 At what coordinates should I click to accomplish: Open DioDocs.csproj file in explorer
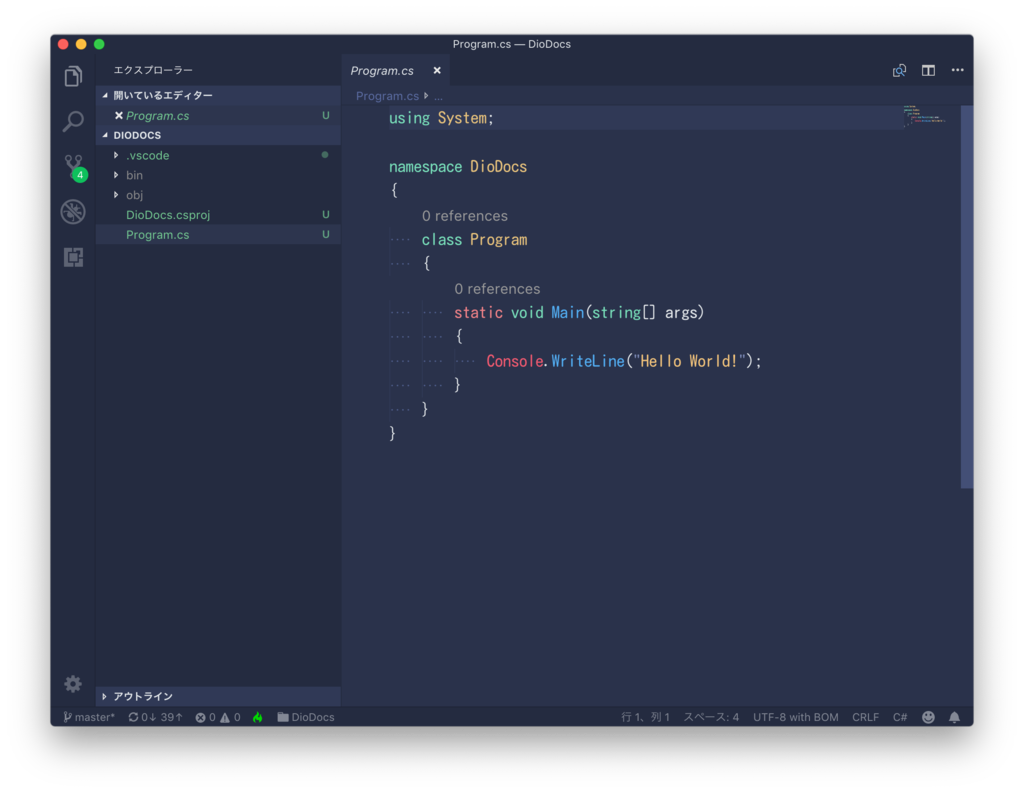(x=218, y=215)
